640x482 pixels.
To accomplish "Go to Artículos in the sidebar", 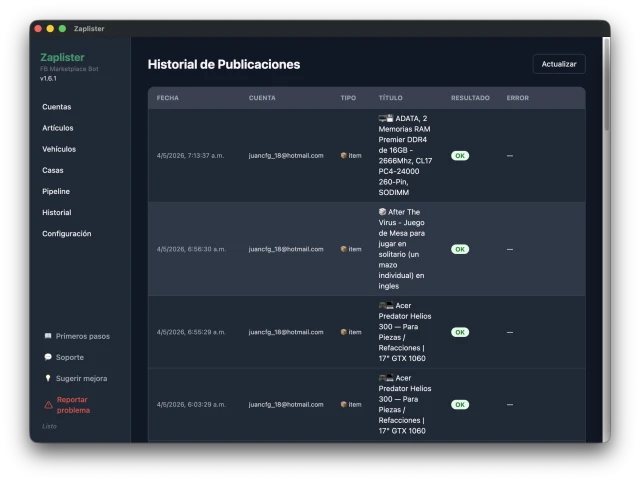I will point(58,128).
